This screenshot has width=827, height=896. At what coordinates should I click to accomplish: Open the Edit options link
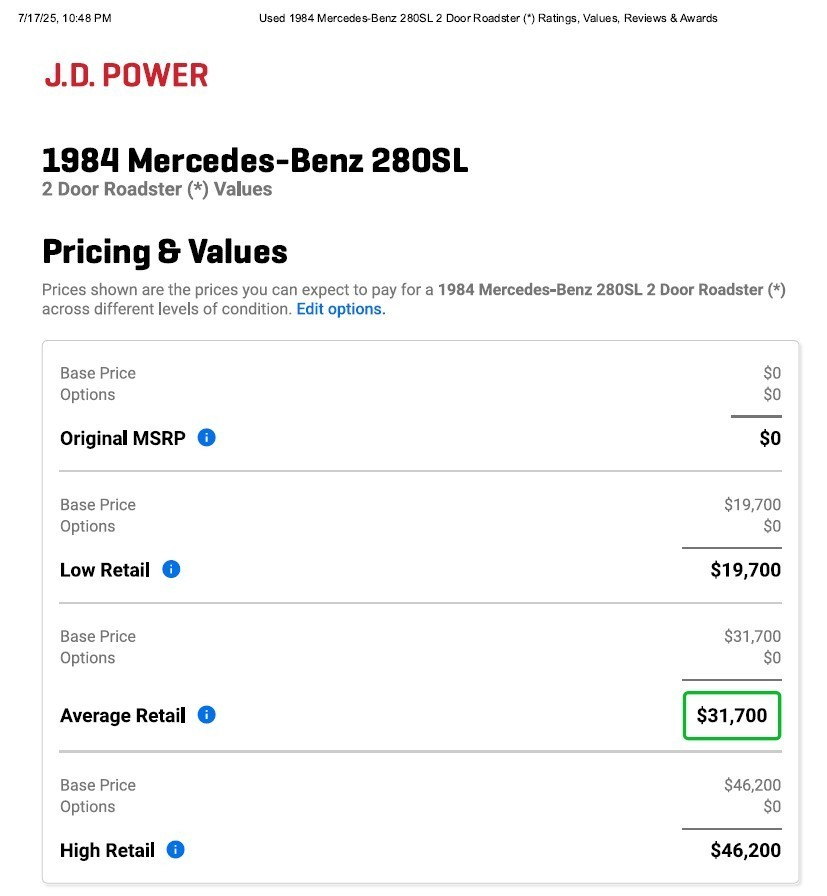341,309
